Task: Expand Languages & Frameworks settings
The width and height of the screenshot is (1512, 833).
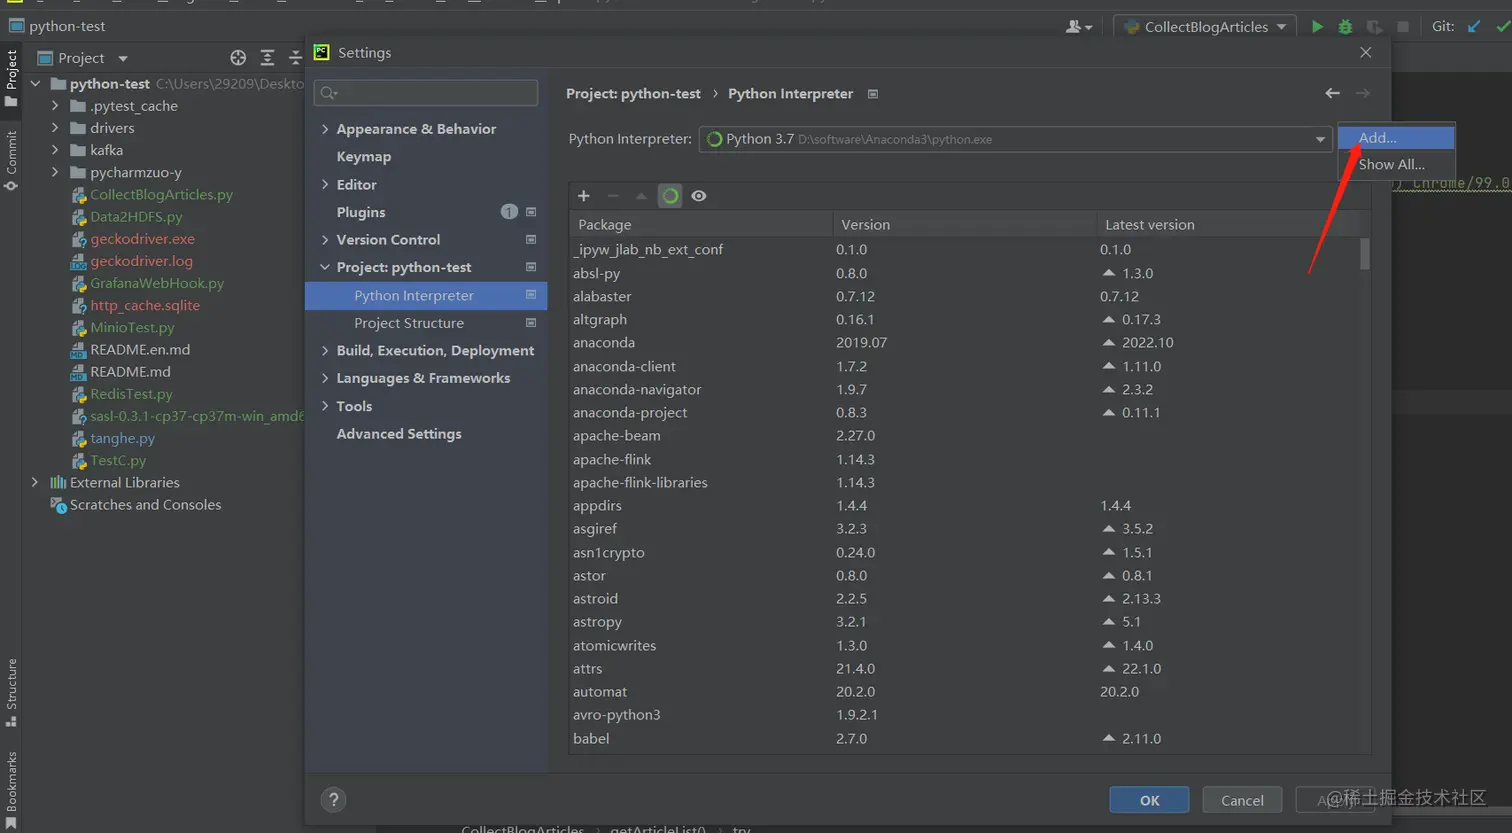Action: 325,378
